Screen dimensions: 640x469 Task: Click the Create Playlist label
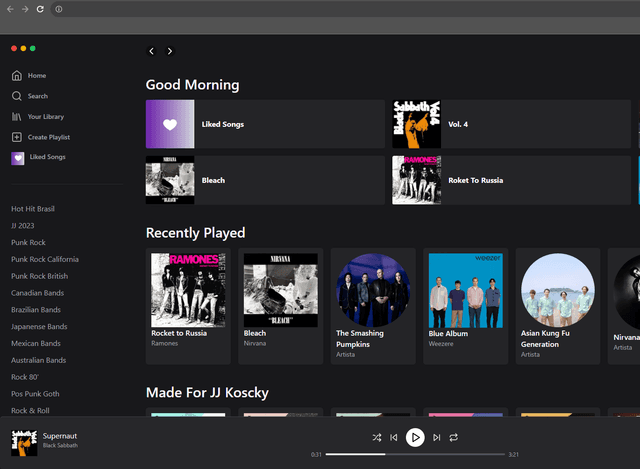click(49, 137)
